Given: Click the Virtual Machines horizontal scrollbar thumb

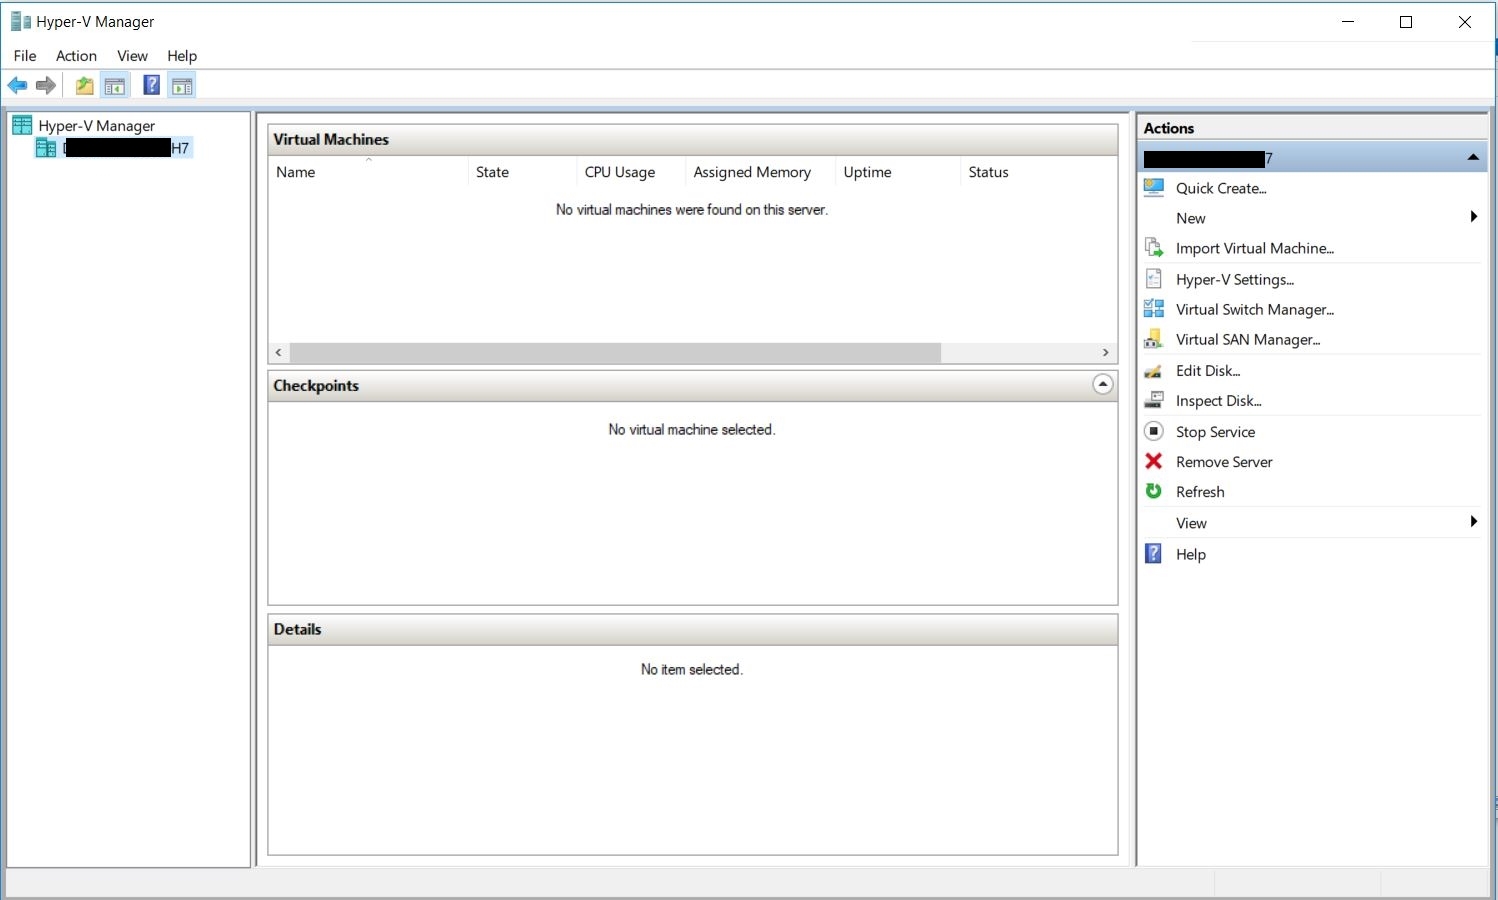Looking at the screenshot, I should click(x=615, y=352).
